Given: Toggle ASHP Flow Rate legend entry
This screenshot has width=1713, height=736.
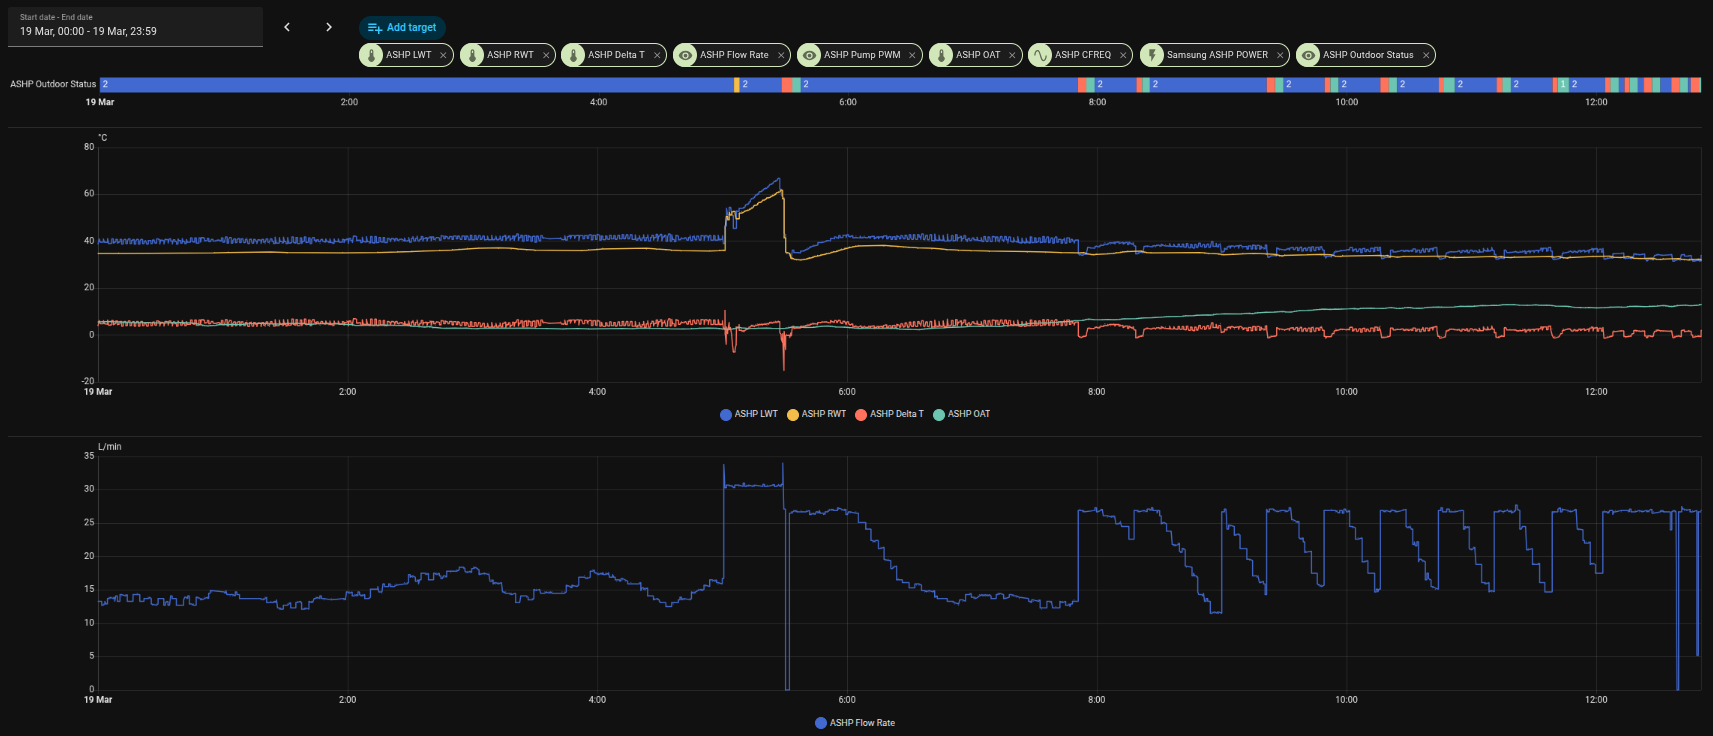Looking at the screenshot, I should click(x=855, y=723).
